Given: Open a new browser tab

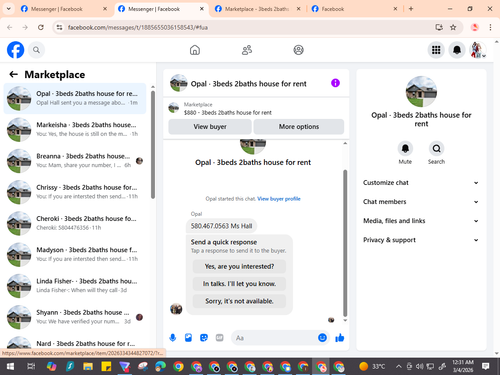Looking at the screenshot, I should (x=411, y=9).
